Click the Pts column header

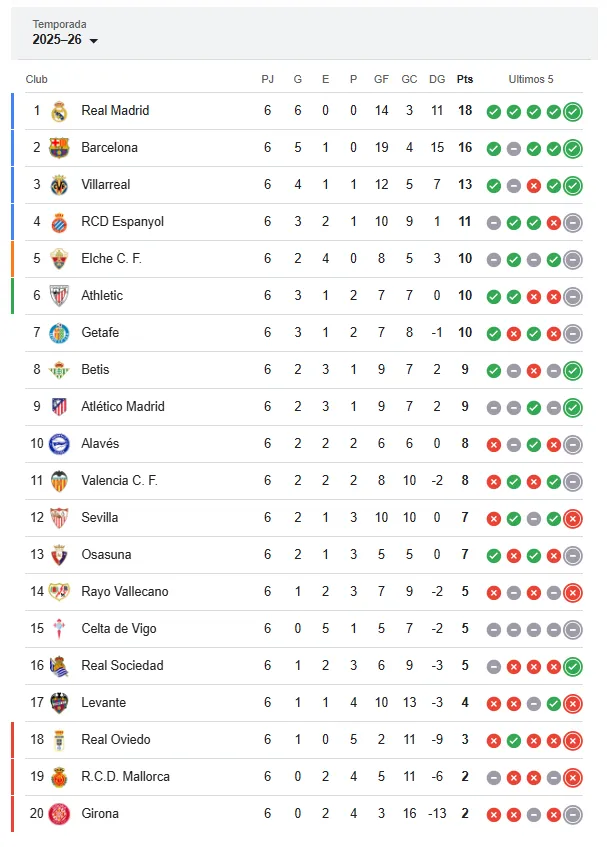[x=465, y=79]
